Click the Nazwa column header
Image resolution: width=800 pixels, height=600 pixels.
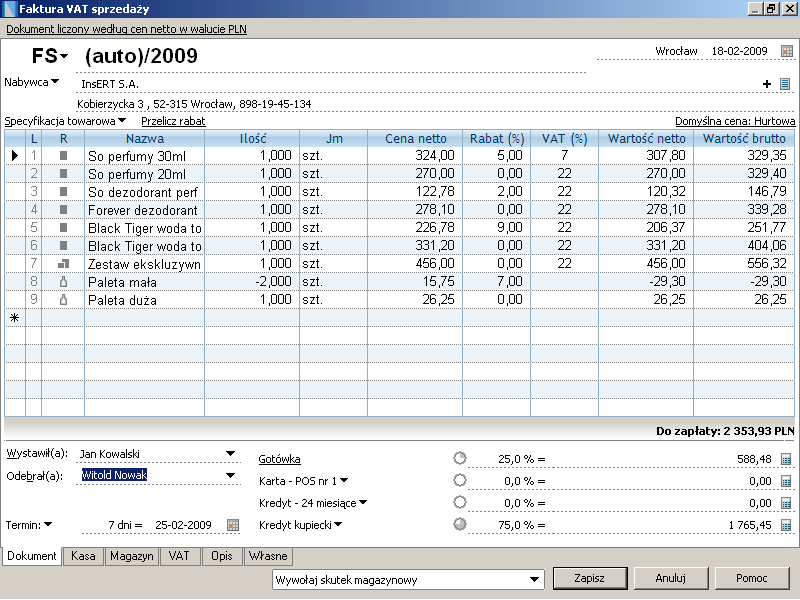144,138
